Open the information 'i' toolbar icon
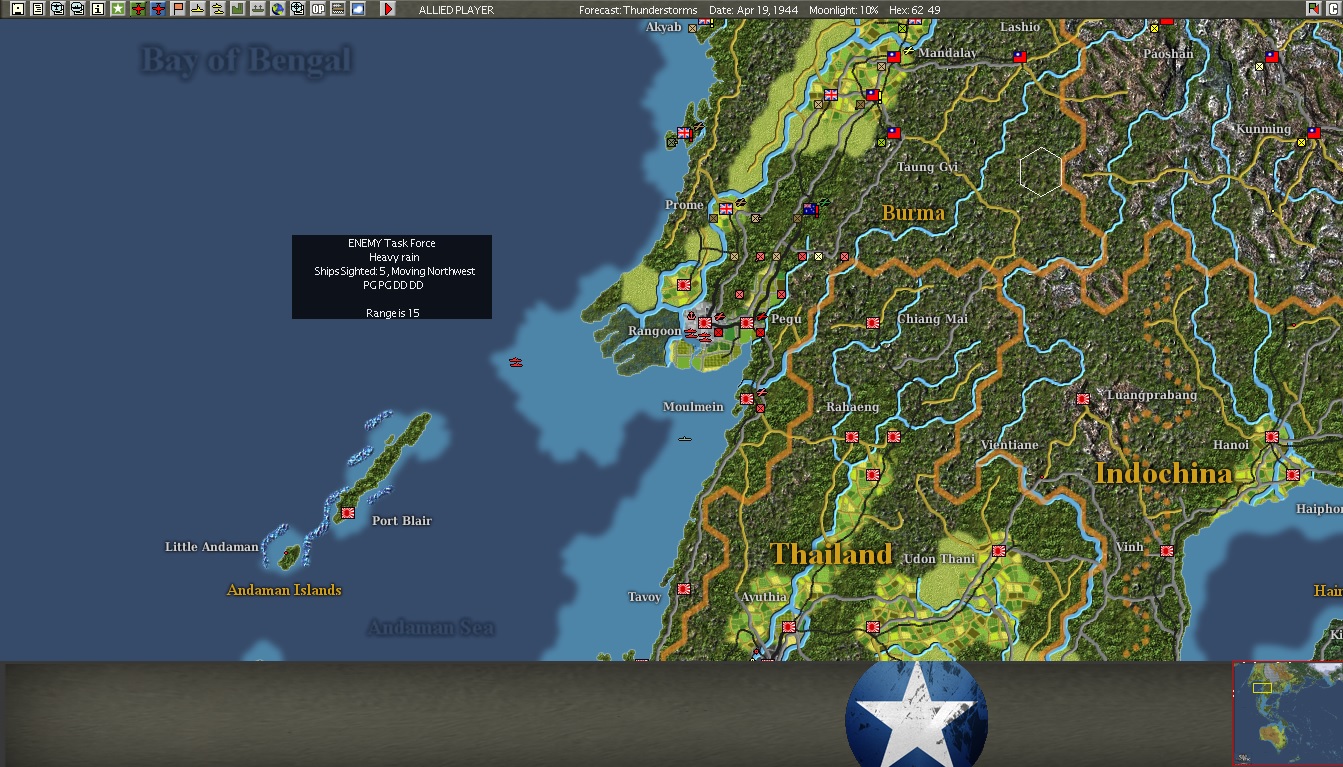1343x767 pixels. tap(97, 9)
